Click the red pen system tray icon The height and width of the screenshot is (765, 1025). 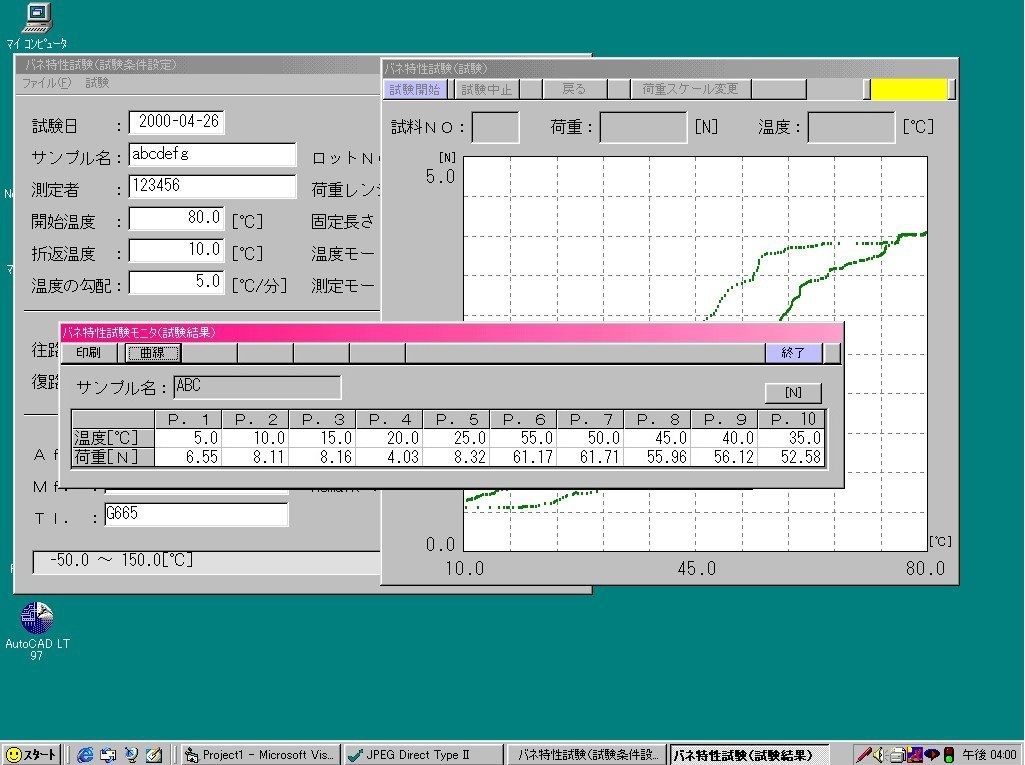[x=864, y=755]
